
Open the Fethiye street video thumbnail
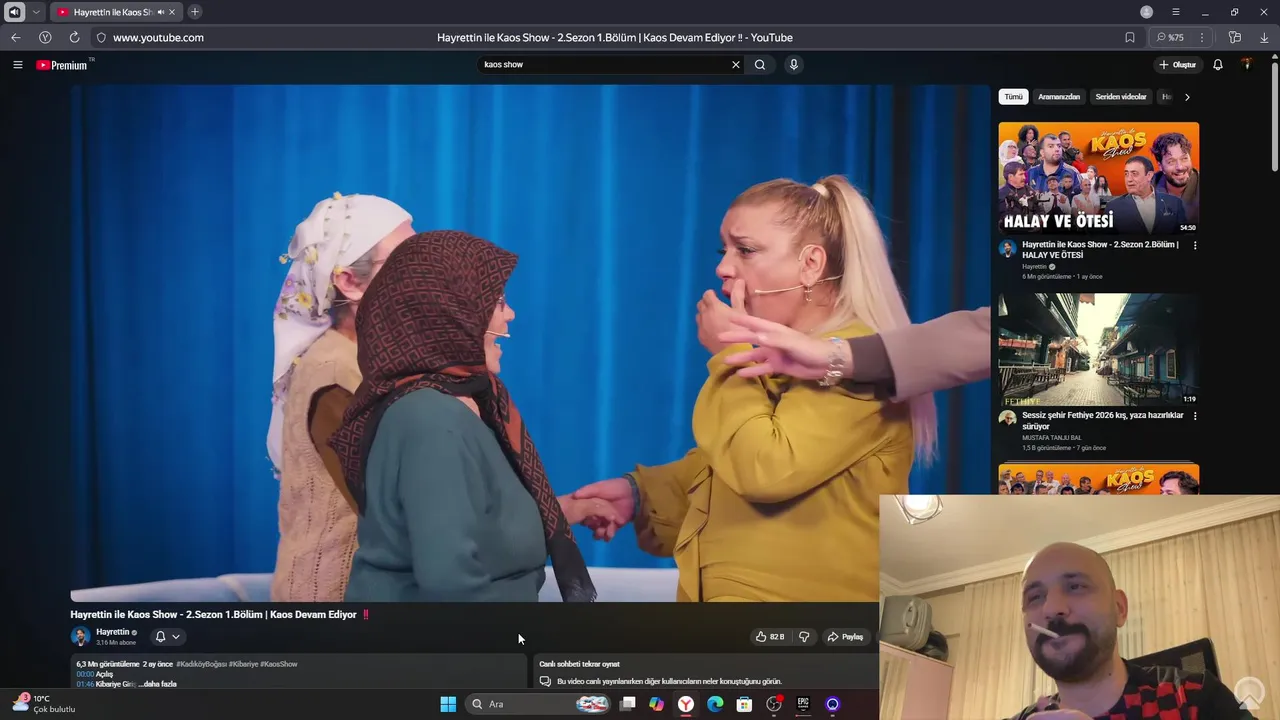pyautogui.click(x=1098, y=349)
